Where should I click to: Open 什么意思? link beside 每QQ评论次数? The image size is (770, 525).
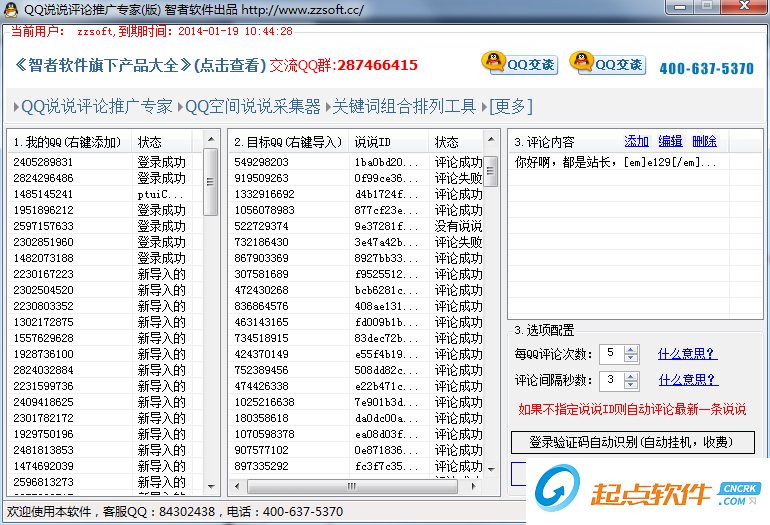pos(688,354)
